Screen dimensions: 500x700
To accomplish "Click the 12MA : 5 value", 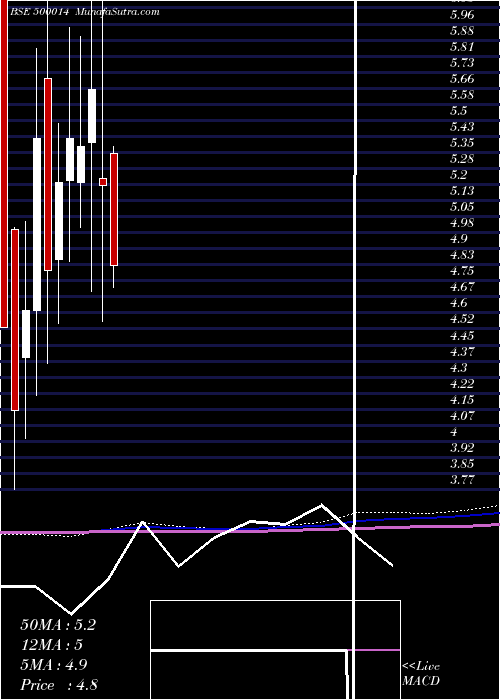I will click(x=51, y=645).
